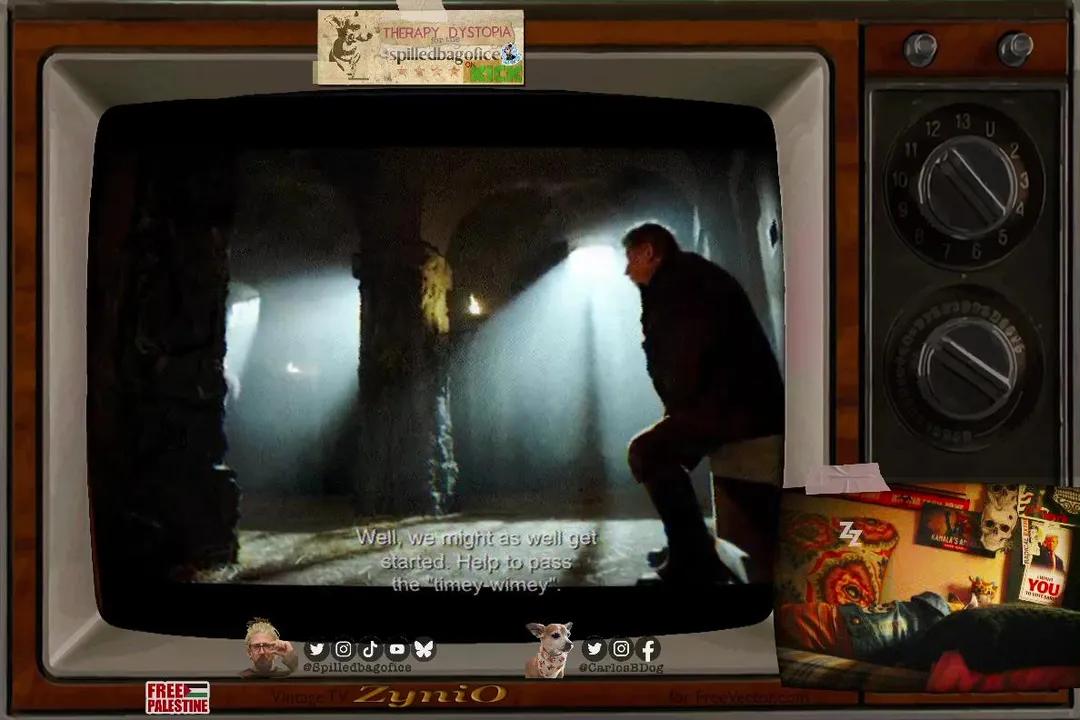This screenshot has height=720, width=1080.
Task: Click the Twitter icon above @CarlosBDog
Action: tap(594, 648)
